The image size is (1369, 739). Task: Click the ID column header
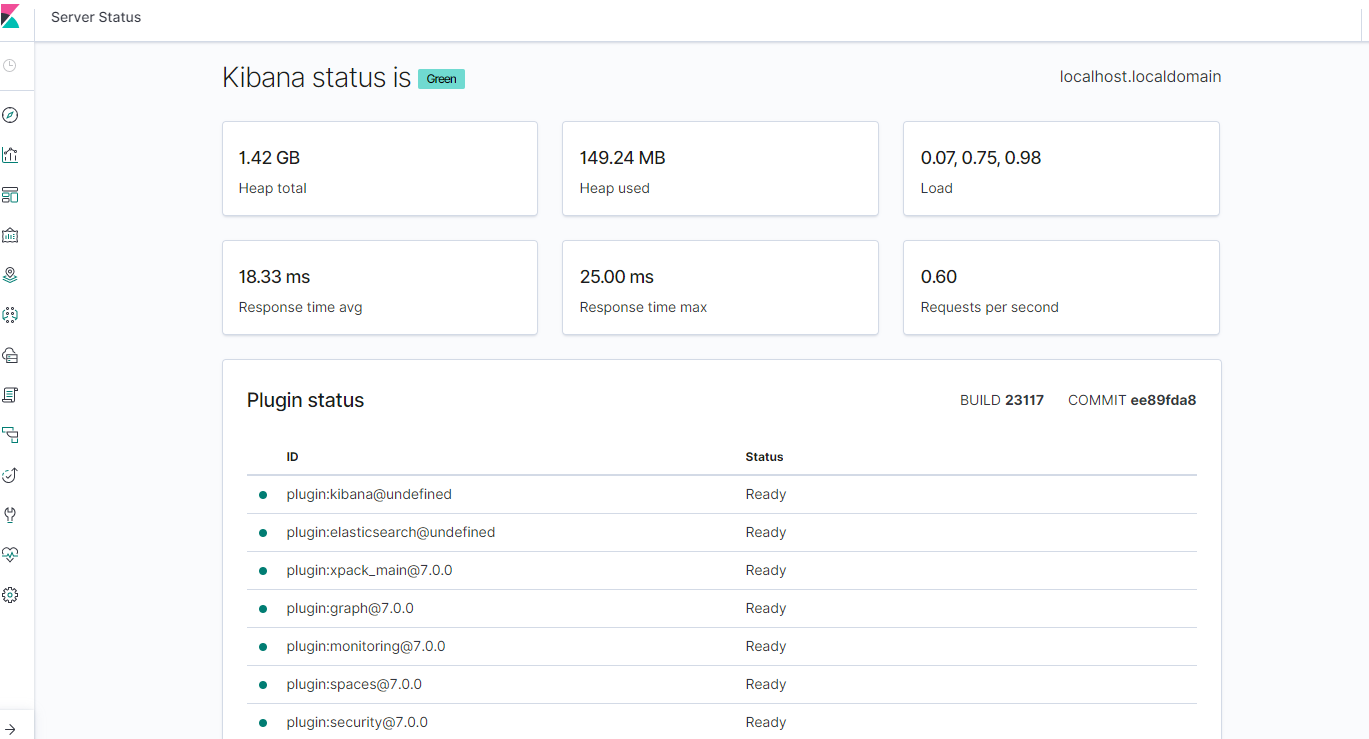pos(292,457)
